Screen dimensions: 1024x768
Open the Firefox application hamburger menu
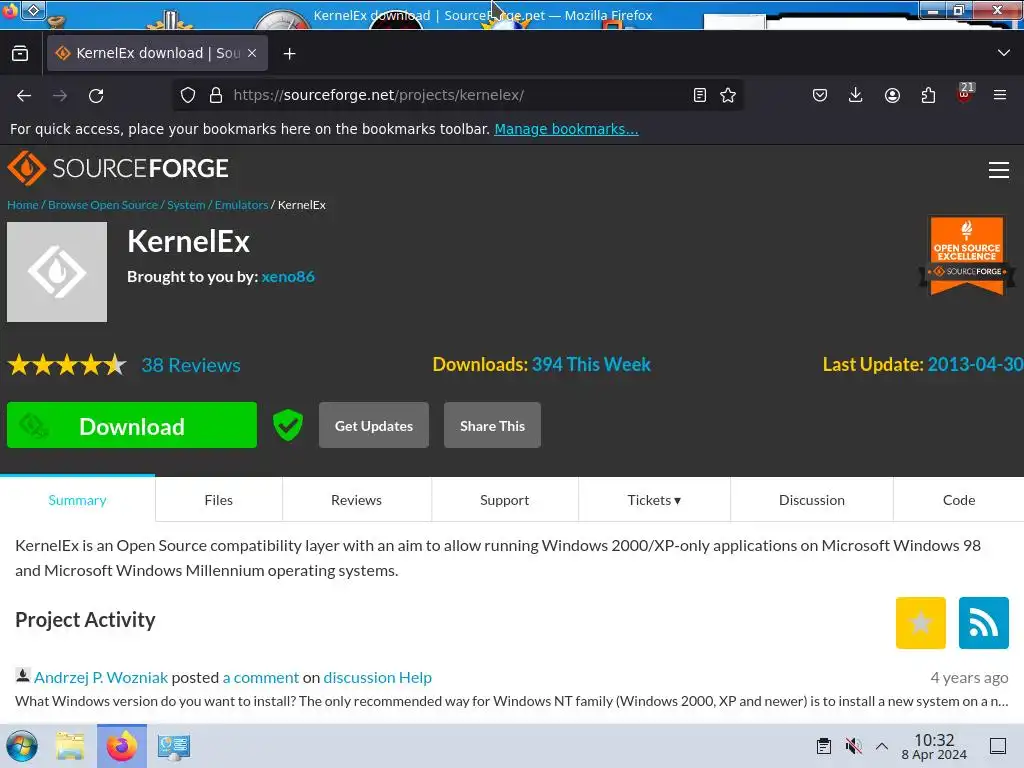coord(1000,95)
